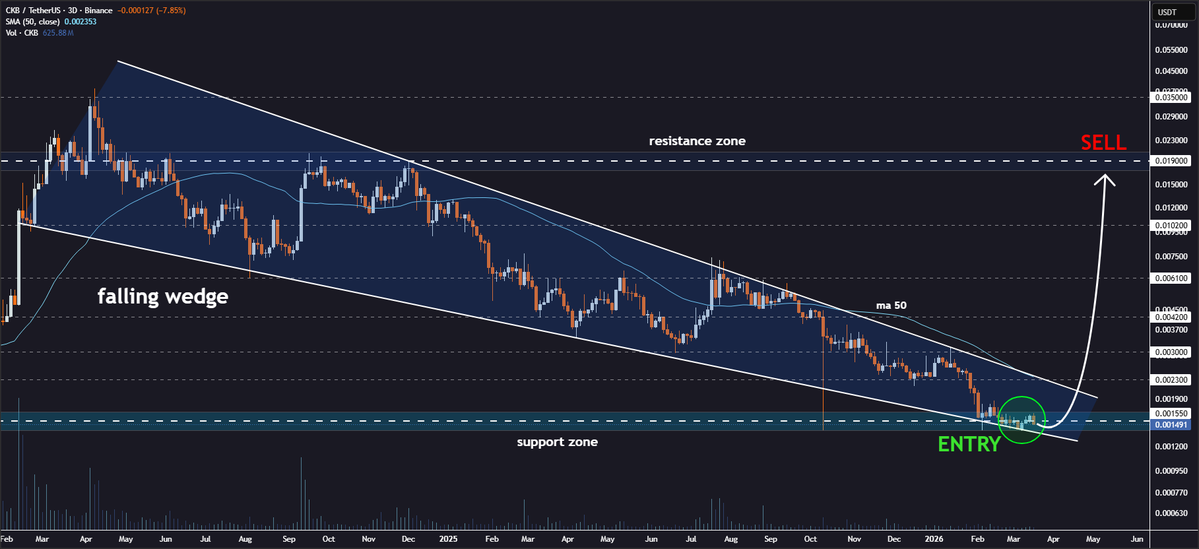Click the 0.000950 price scale value
1199x549 pixels.
[1171, 470]
